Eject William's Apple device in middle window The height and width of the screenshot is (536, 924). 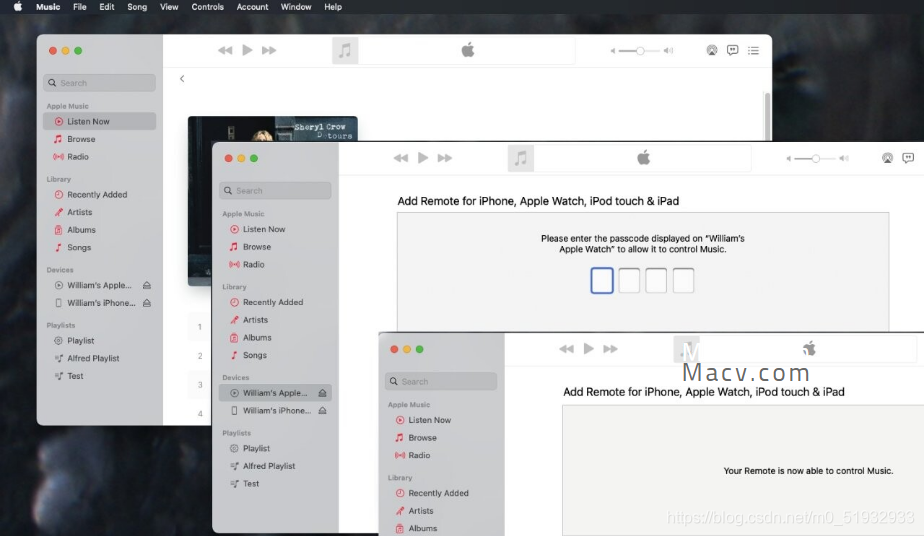click(322, 393)
